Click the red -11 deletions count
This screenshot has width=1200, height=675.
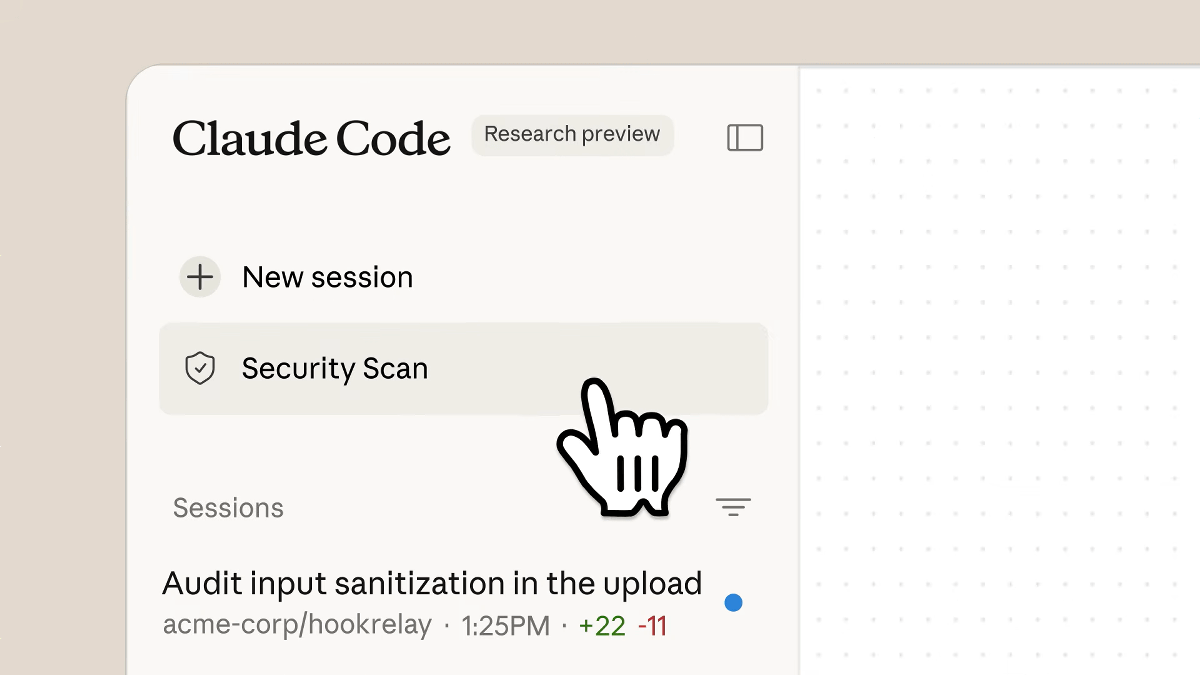click(652, 626)
